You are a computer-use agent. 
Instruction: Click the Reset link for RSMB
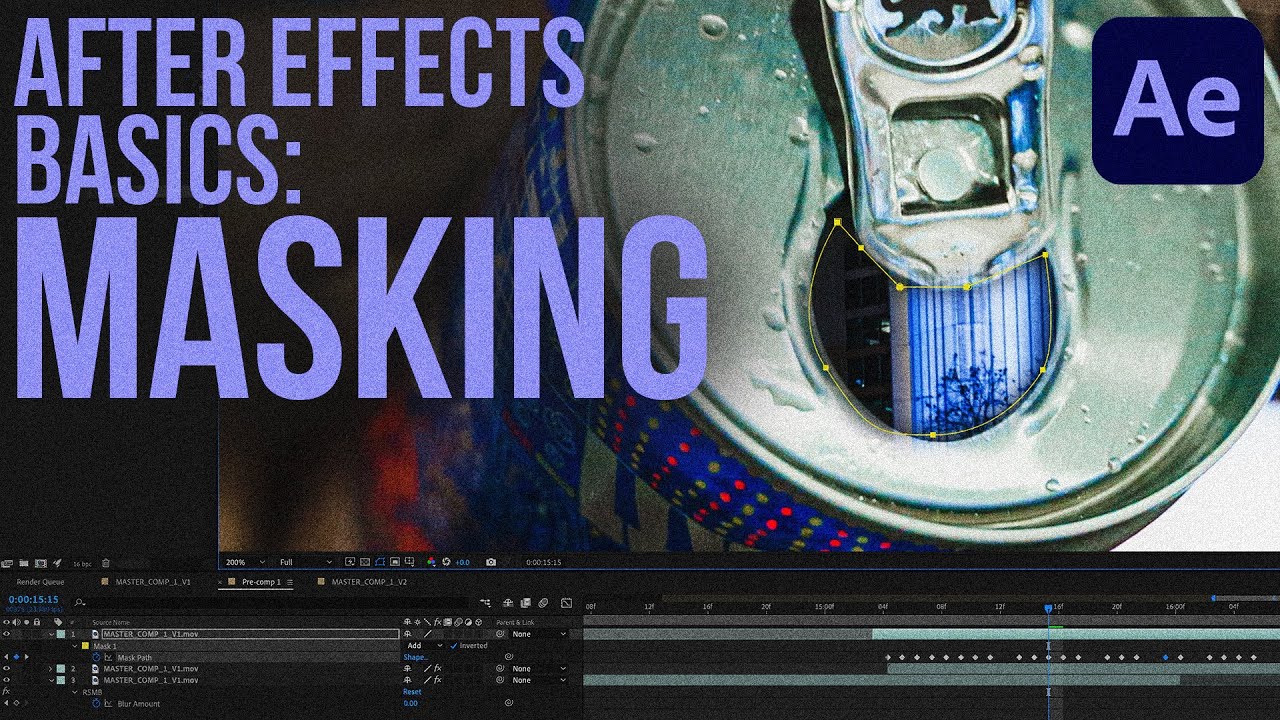(x=412, y=692)
